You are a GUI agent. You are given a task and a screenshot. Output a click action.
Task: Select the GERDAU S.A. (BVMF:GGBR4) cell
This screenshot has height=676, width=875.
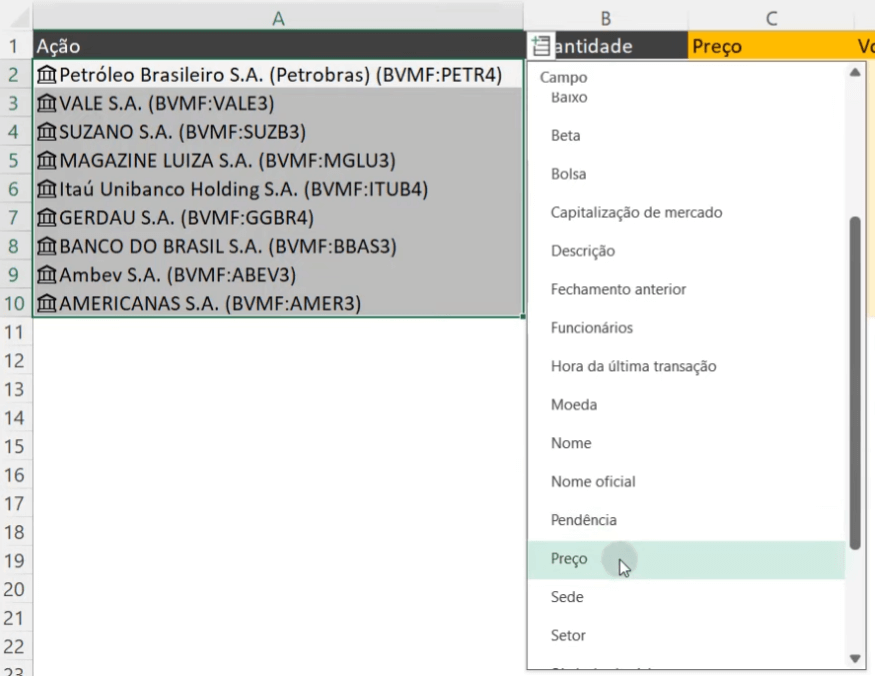pyautogui.click(x=278, y=218)
